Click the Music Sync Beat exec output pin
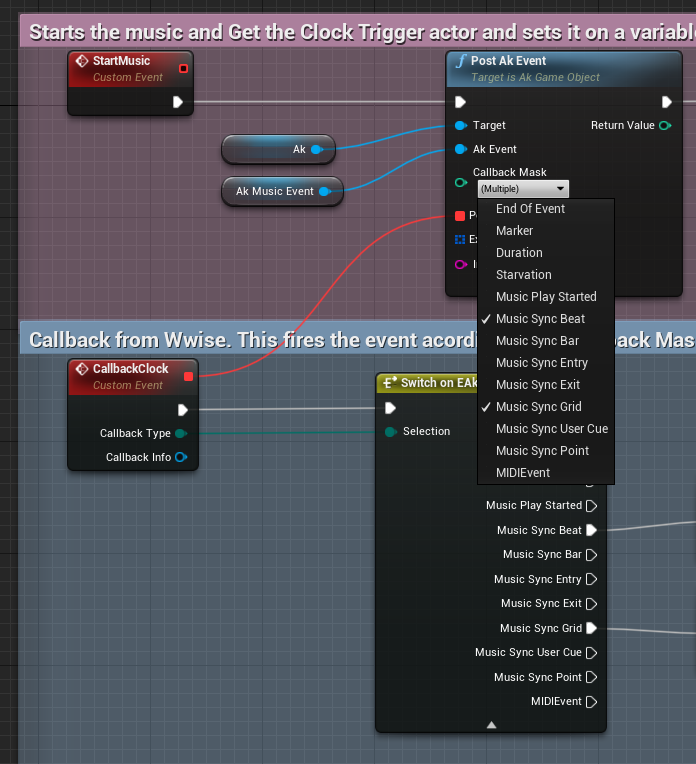Screen dimensions: 696x764 click(591, 530)
